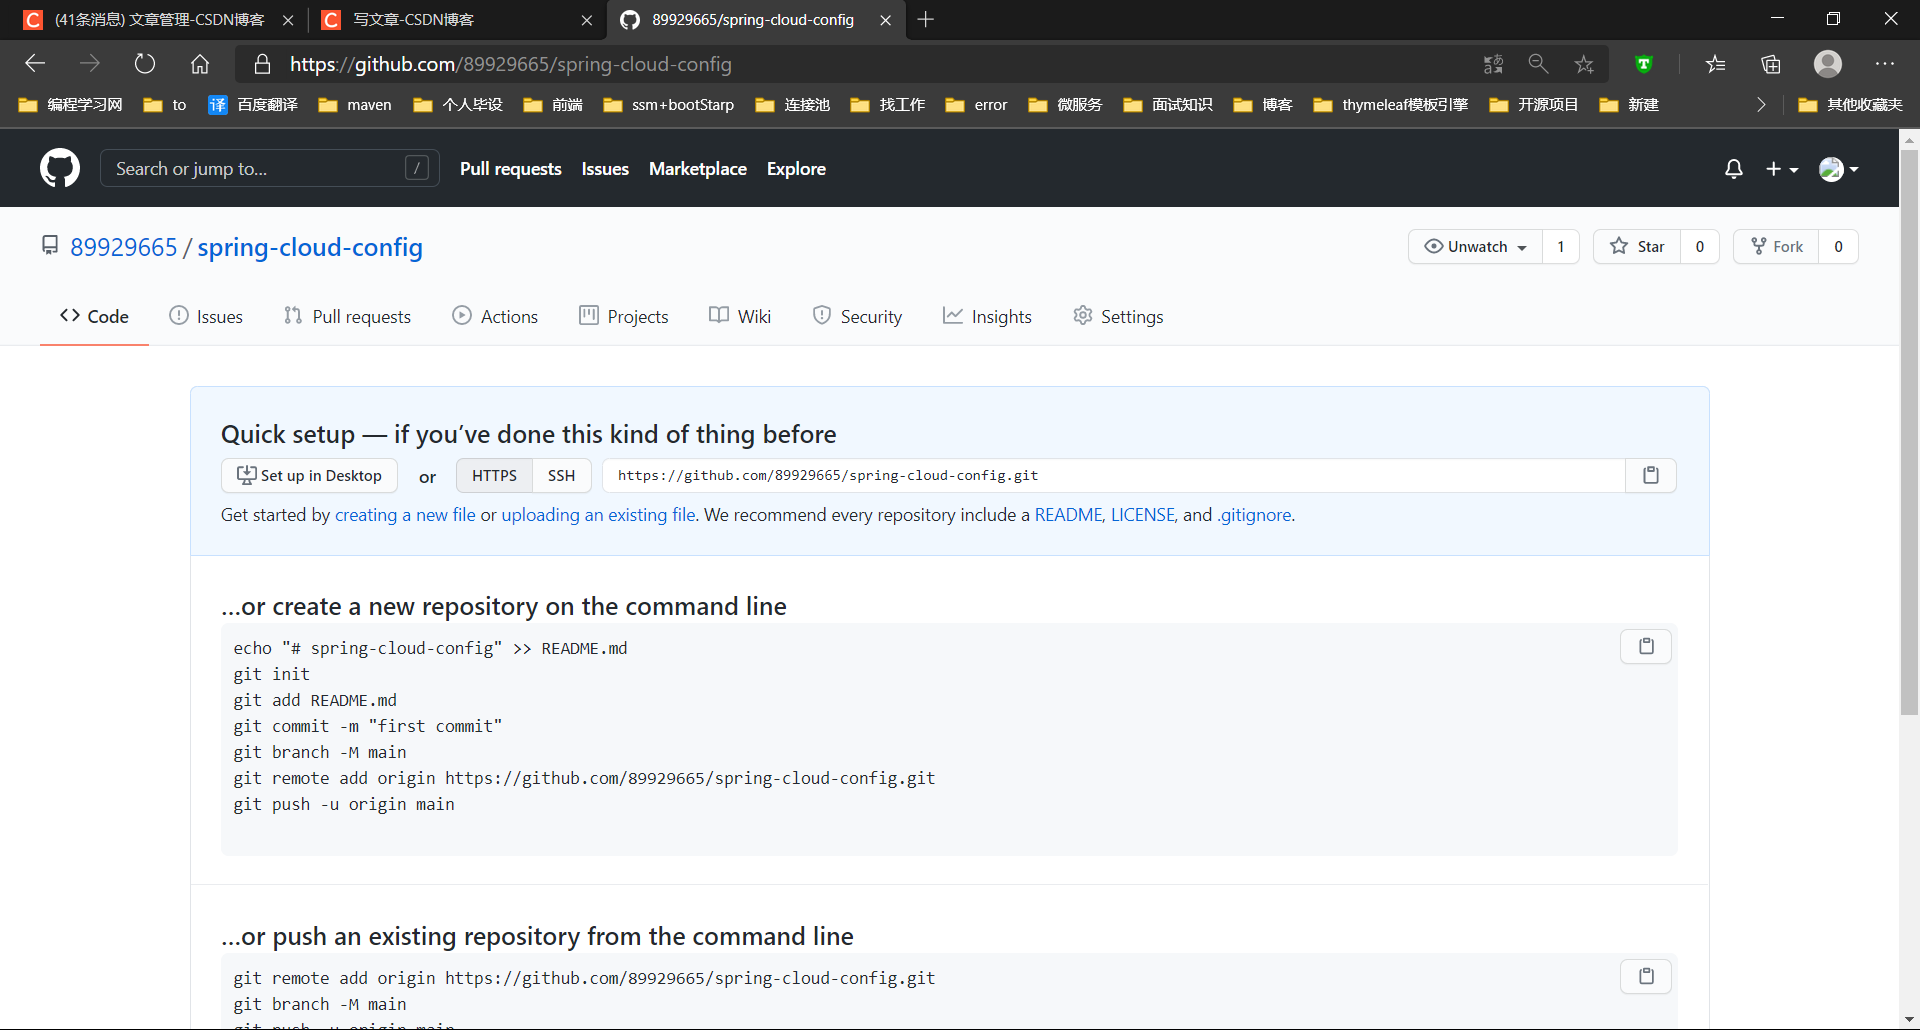
Task: View the site lock information
Action: pyautogui.click(x=262, y=64)
